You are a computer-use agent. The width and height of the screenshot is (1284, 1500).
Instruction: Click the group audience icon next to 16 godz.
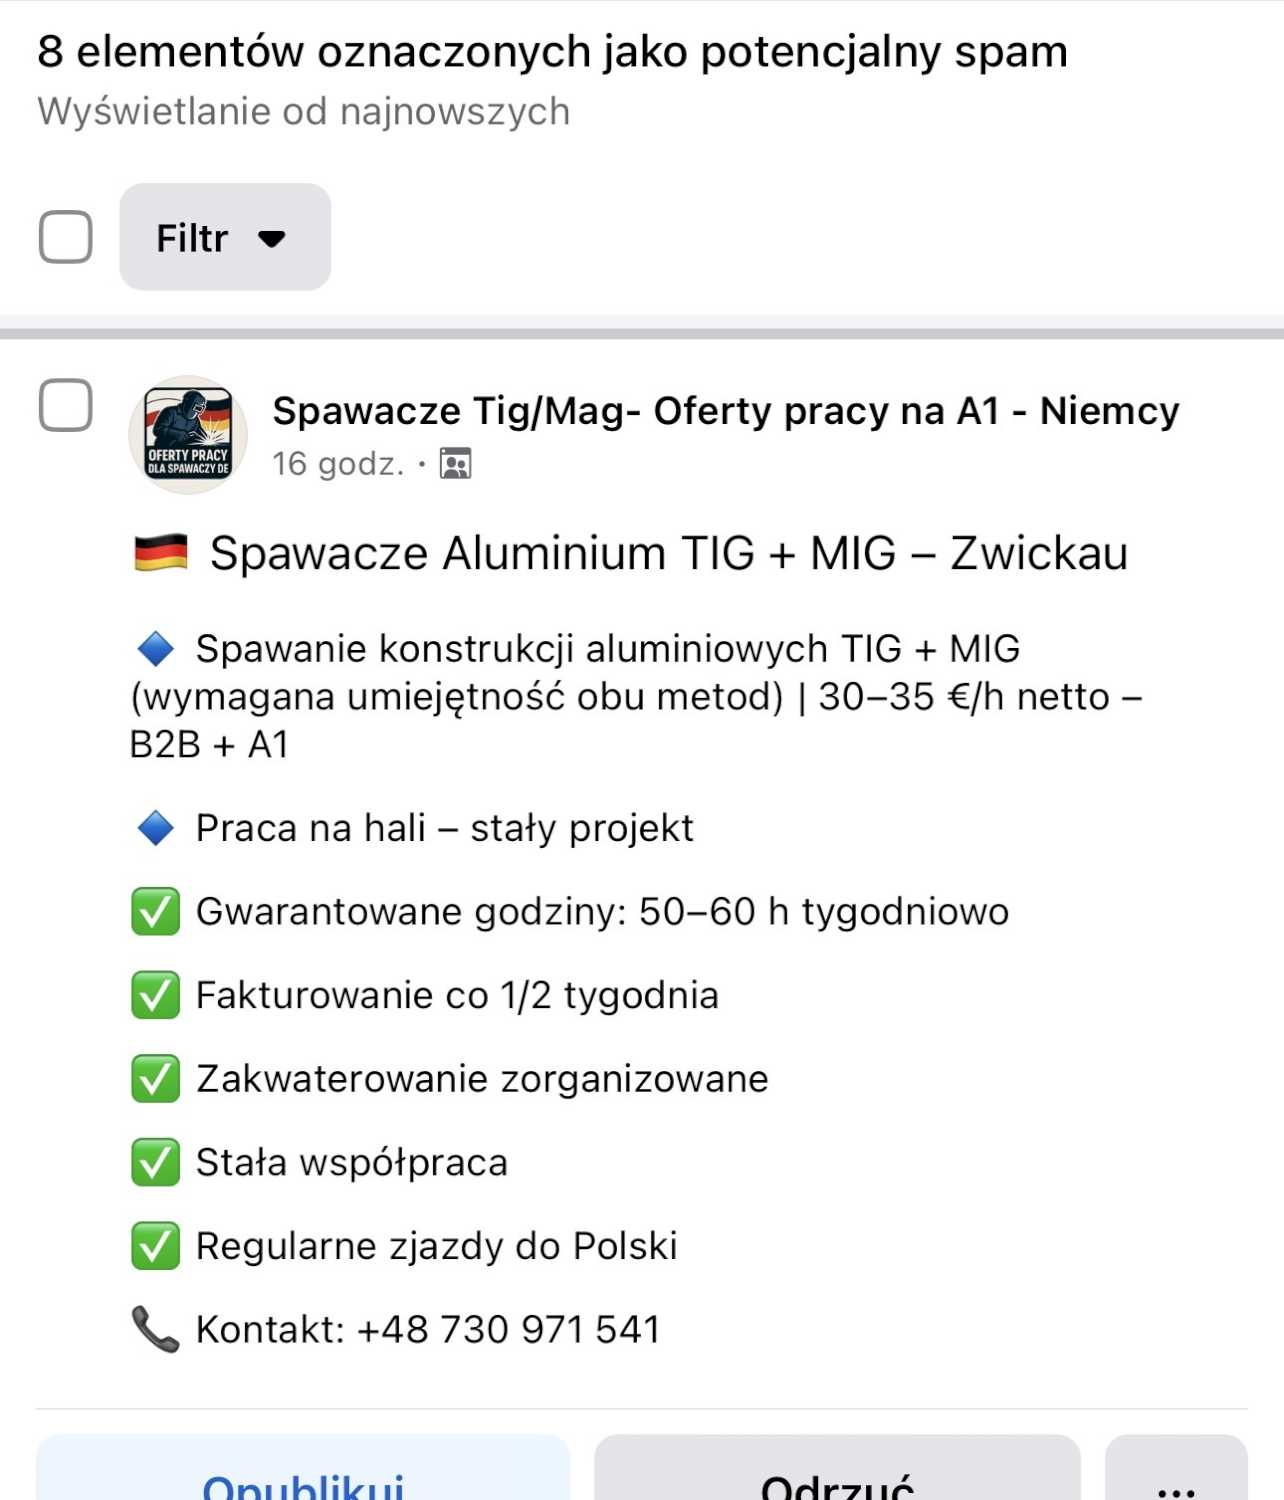(x=456, y=464)
